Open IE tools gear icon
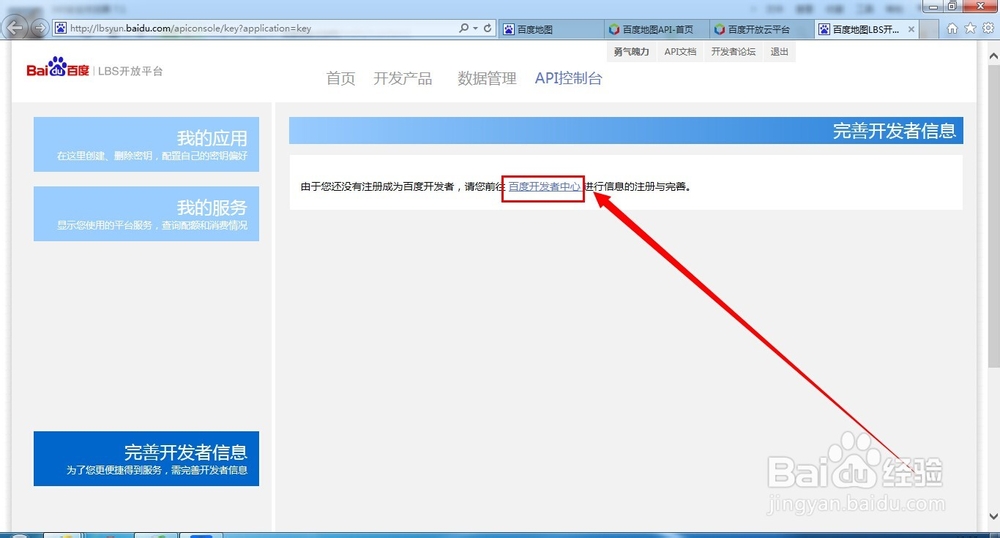The width and height of the screenshot is (1000, 538). 988,28
